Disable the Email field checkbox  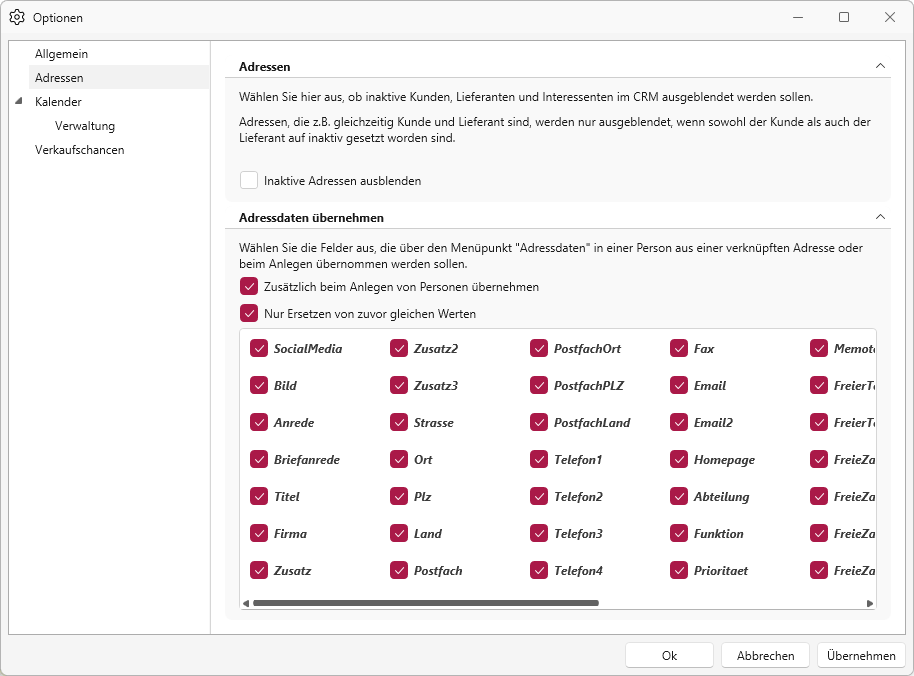679,385
